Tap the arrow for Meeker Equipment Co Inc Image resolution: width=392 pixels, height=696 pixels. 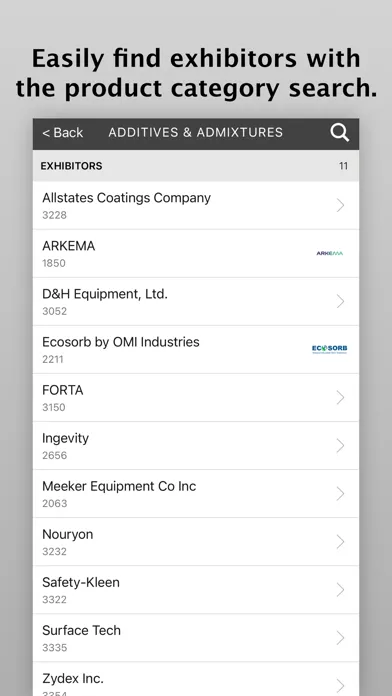coord(340,494)
